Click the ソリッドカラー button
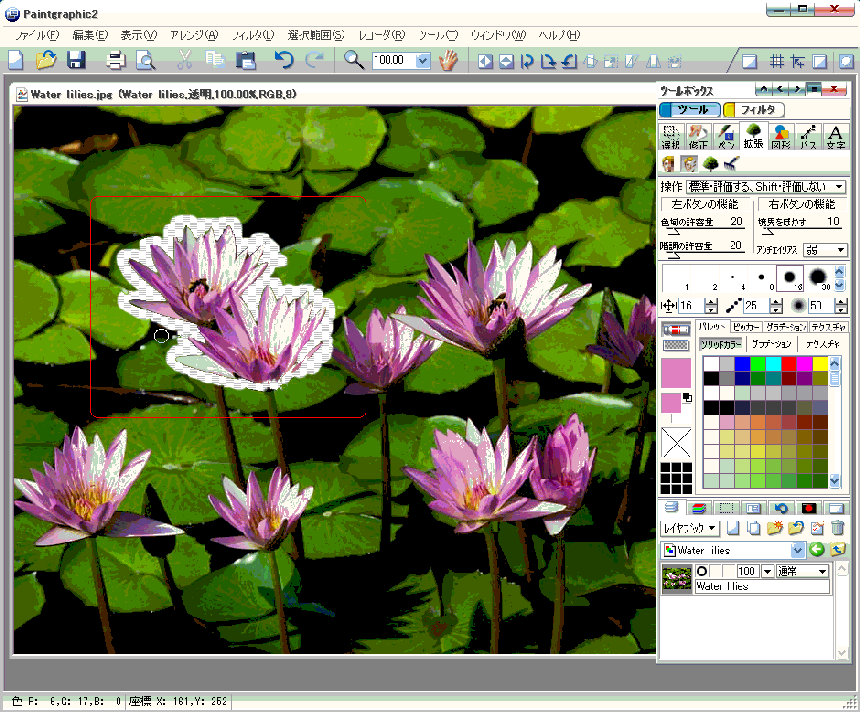 pyautogui.click(x=721, y=344)
